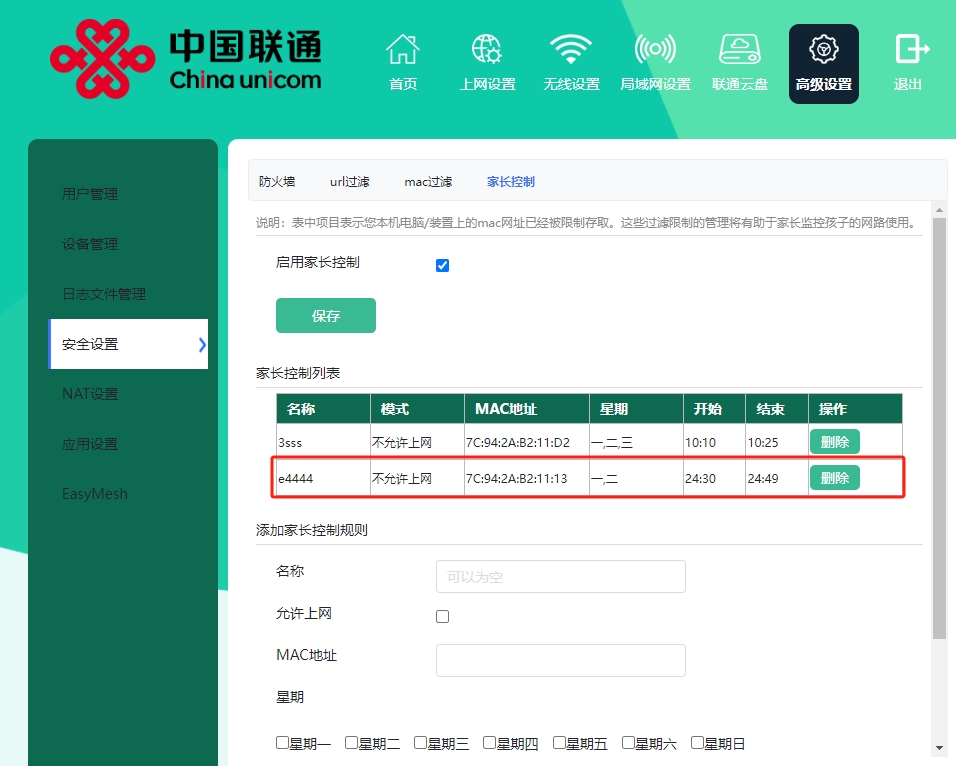Image resolution: width=956 pixels, height=766 pixels.
Task: Delete the e4444 rule
Action: pyautogui.click(x=835, y=478)
